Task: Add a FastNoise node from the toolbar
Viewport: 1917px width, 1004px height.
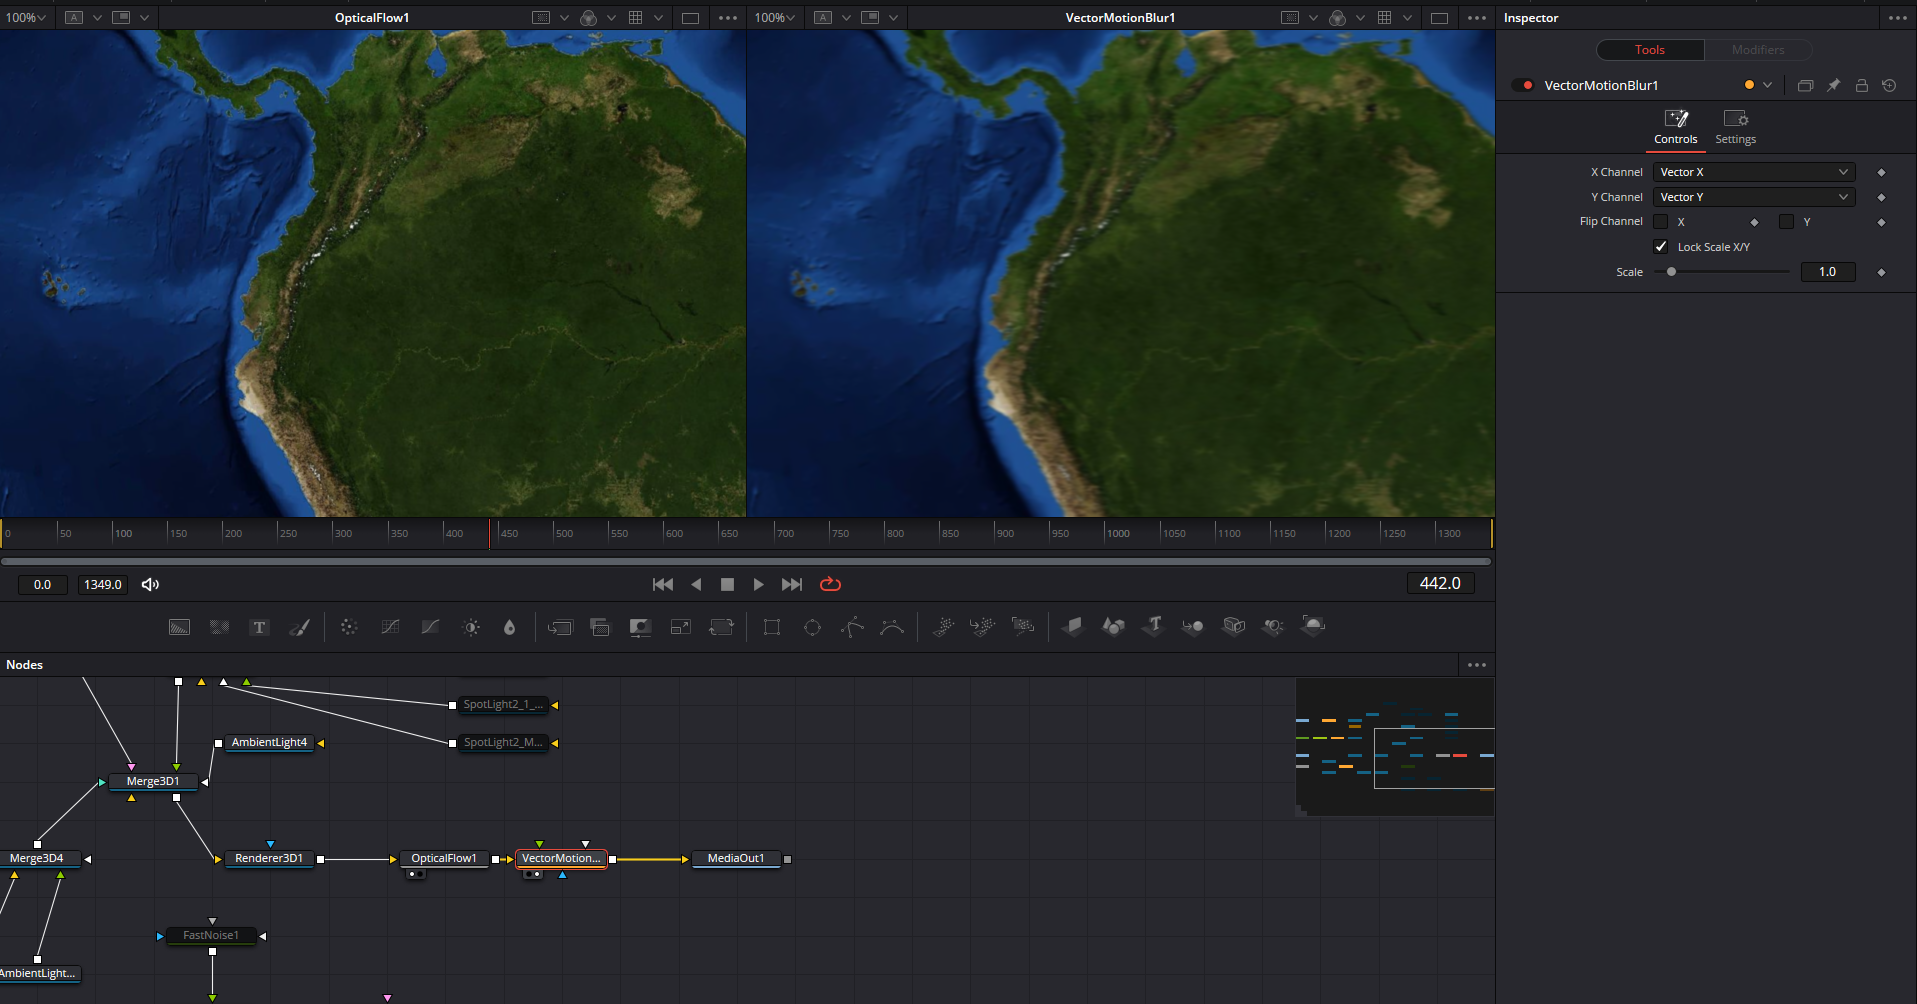Action: tap(220, 627)
